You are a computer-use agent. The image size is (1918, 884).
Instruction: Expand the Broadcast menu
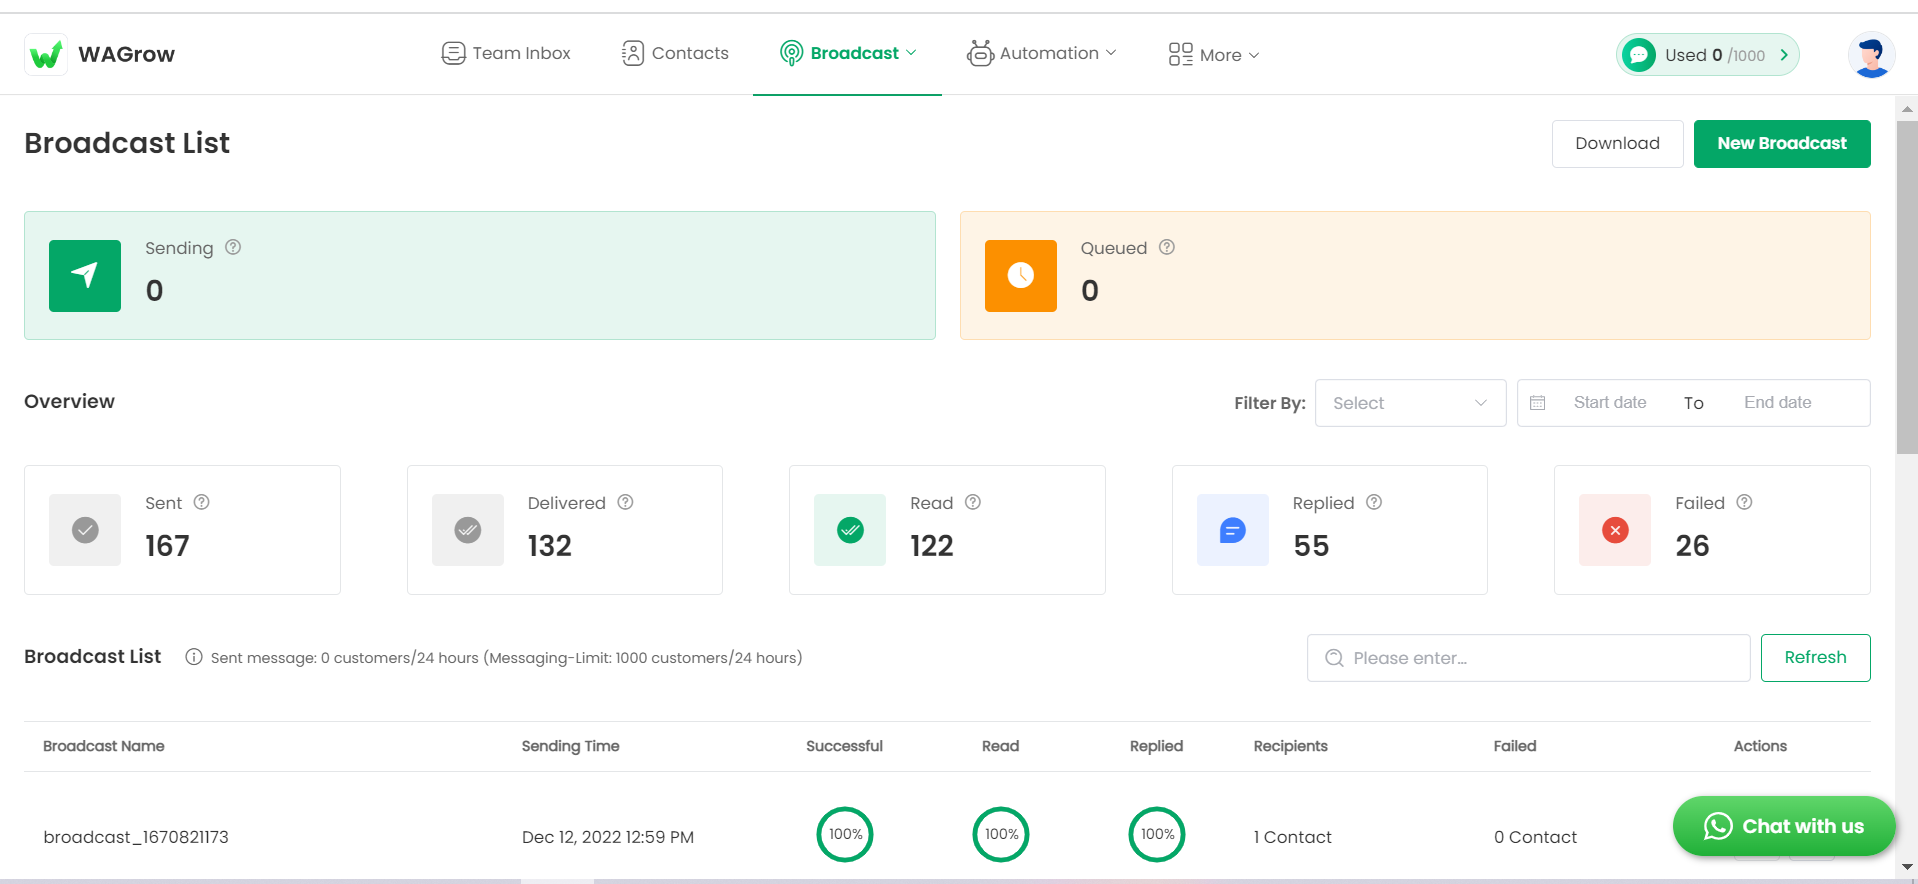[x=848, y=53]
